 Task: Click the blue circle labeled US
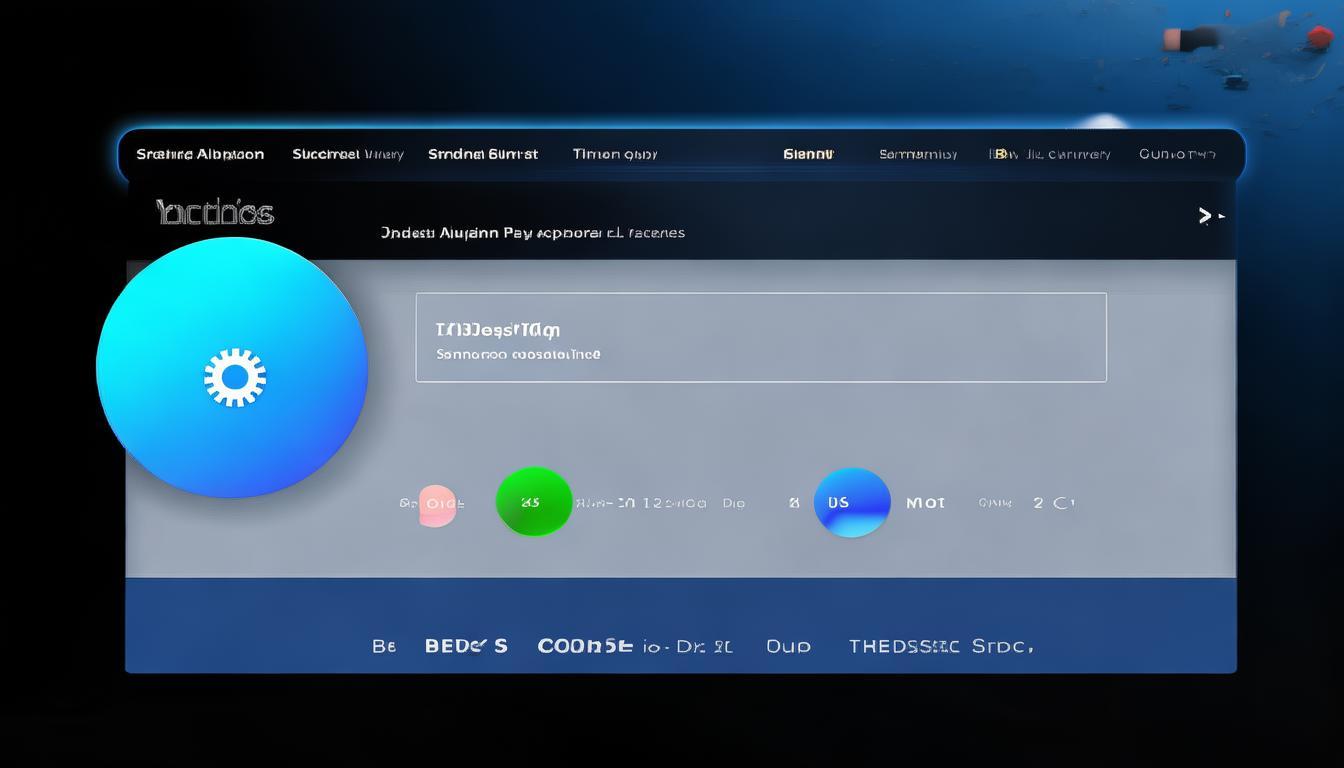coord(851,502)
